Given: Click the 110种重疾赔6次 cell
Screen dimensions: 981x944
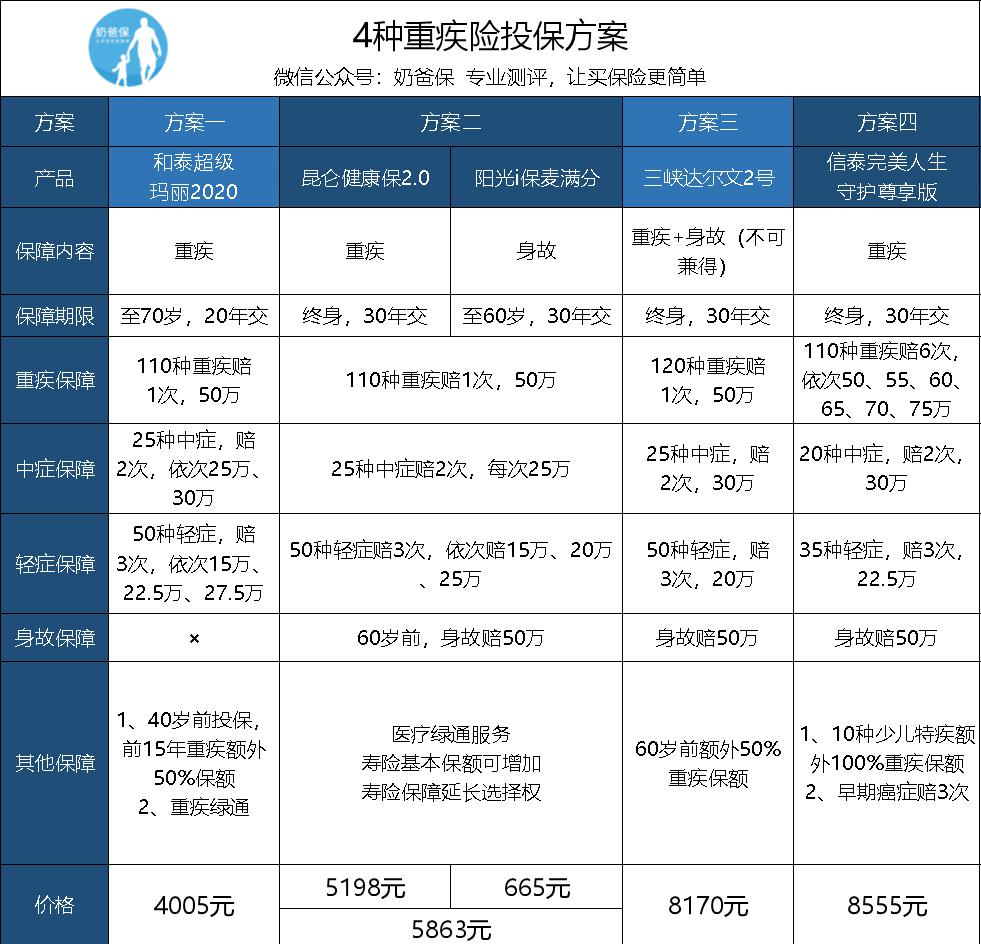Looking at the screenshot, I should click(887, 380).
